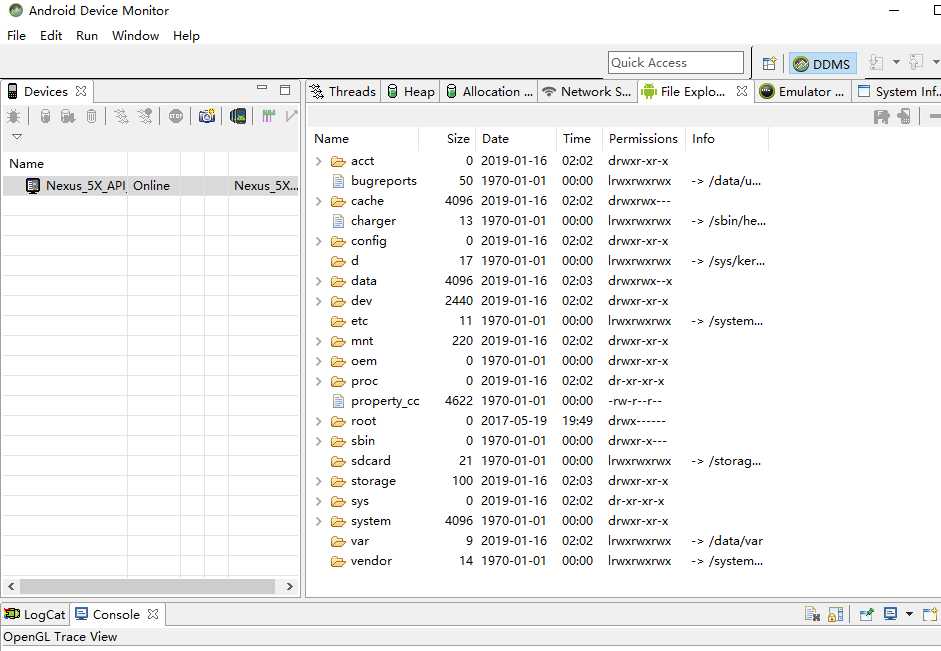Toggle the Pin Console icon
Screen dimensions: 941x651
click(866, 614)
